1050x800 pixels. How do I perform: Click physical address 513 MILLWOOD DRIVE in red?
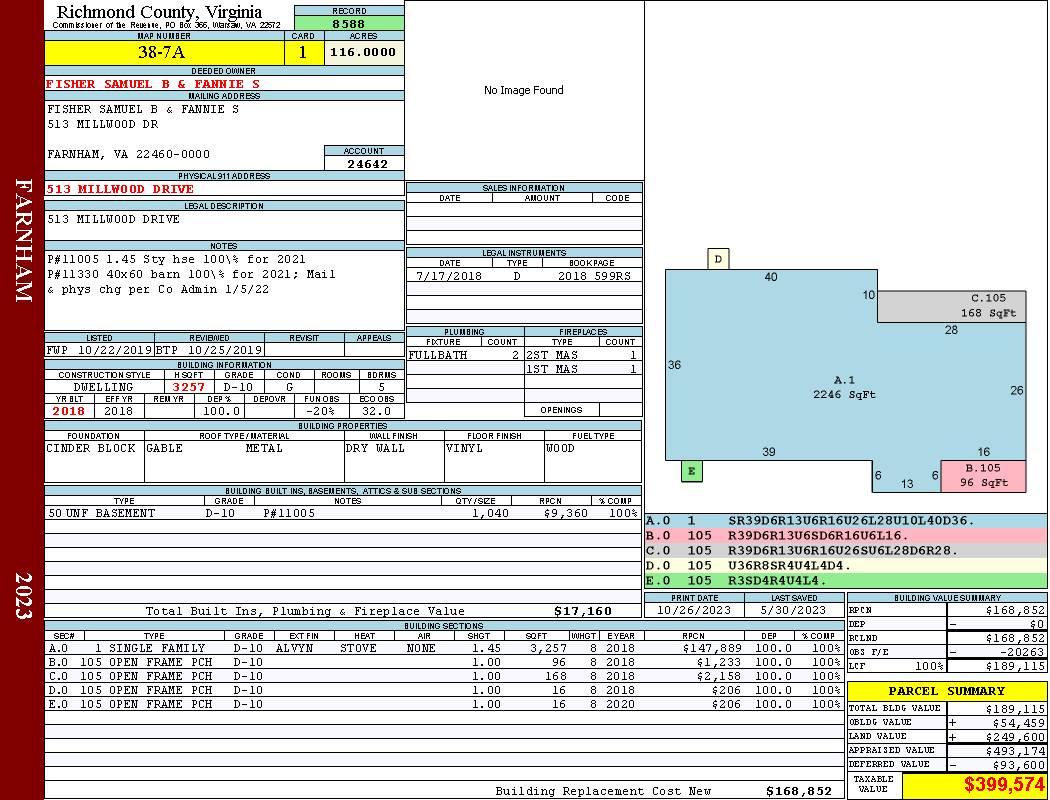point(120,189)
